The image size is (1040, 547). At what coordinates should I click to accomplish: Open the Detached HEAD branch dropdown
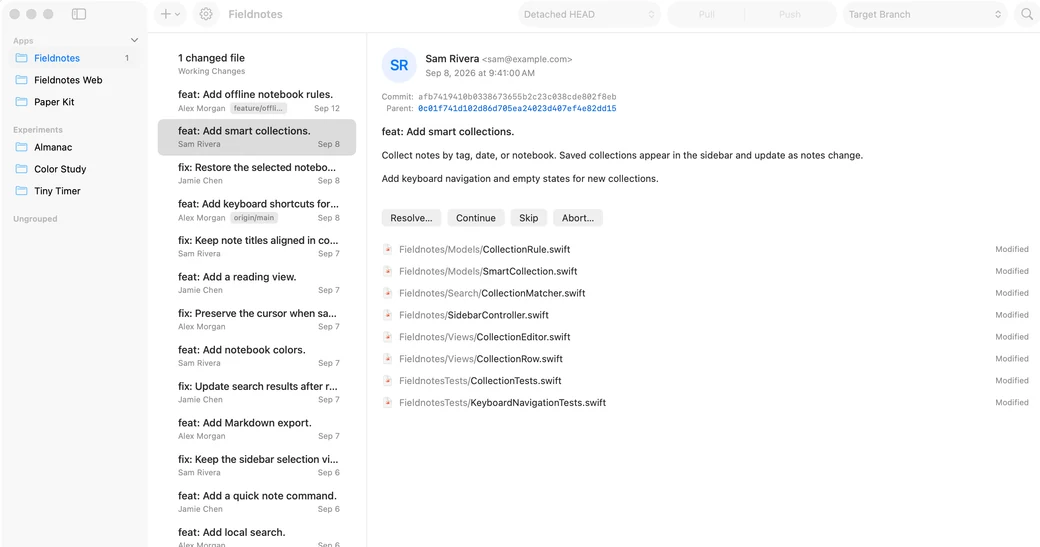[x=589, y=14]
